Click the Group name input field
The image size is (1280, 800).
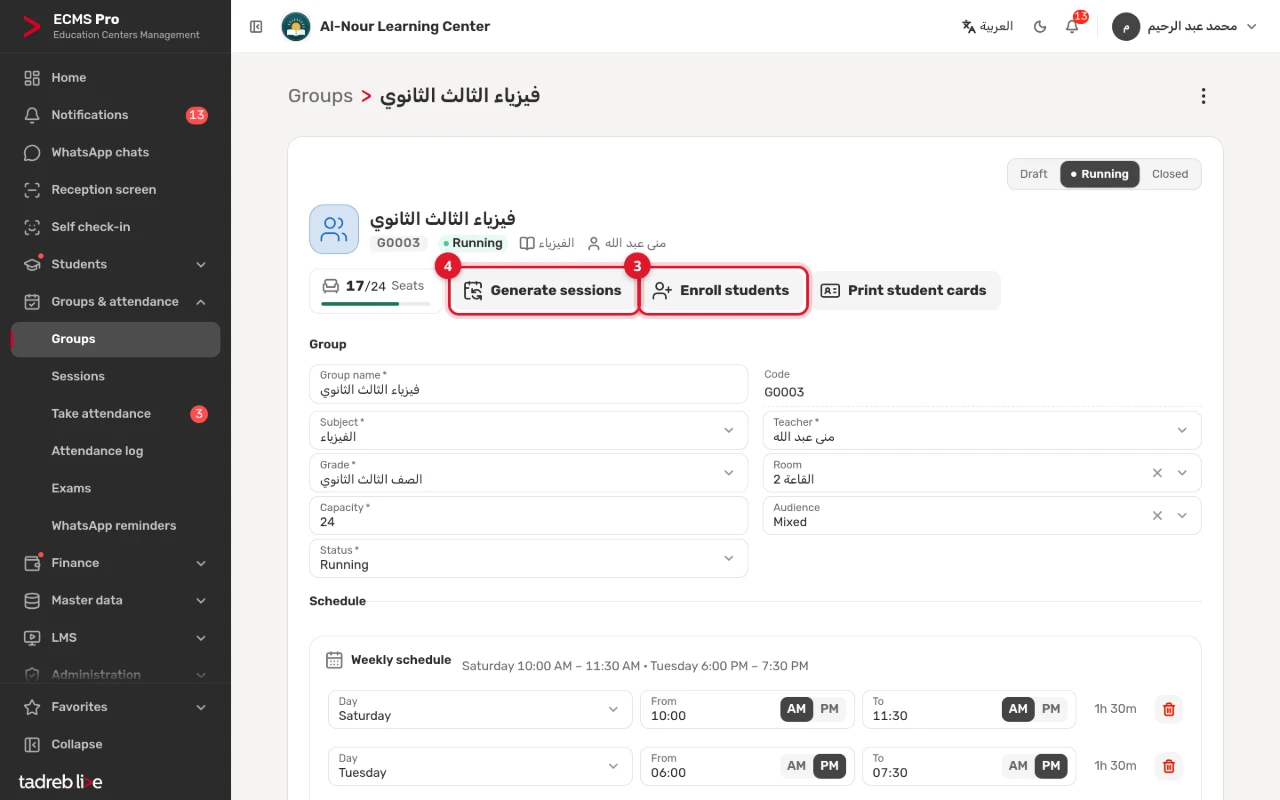click(x=529, y=384)
